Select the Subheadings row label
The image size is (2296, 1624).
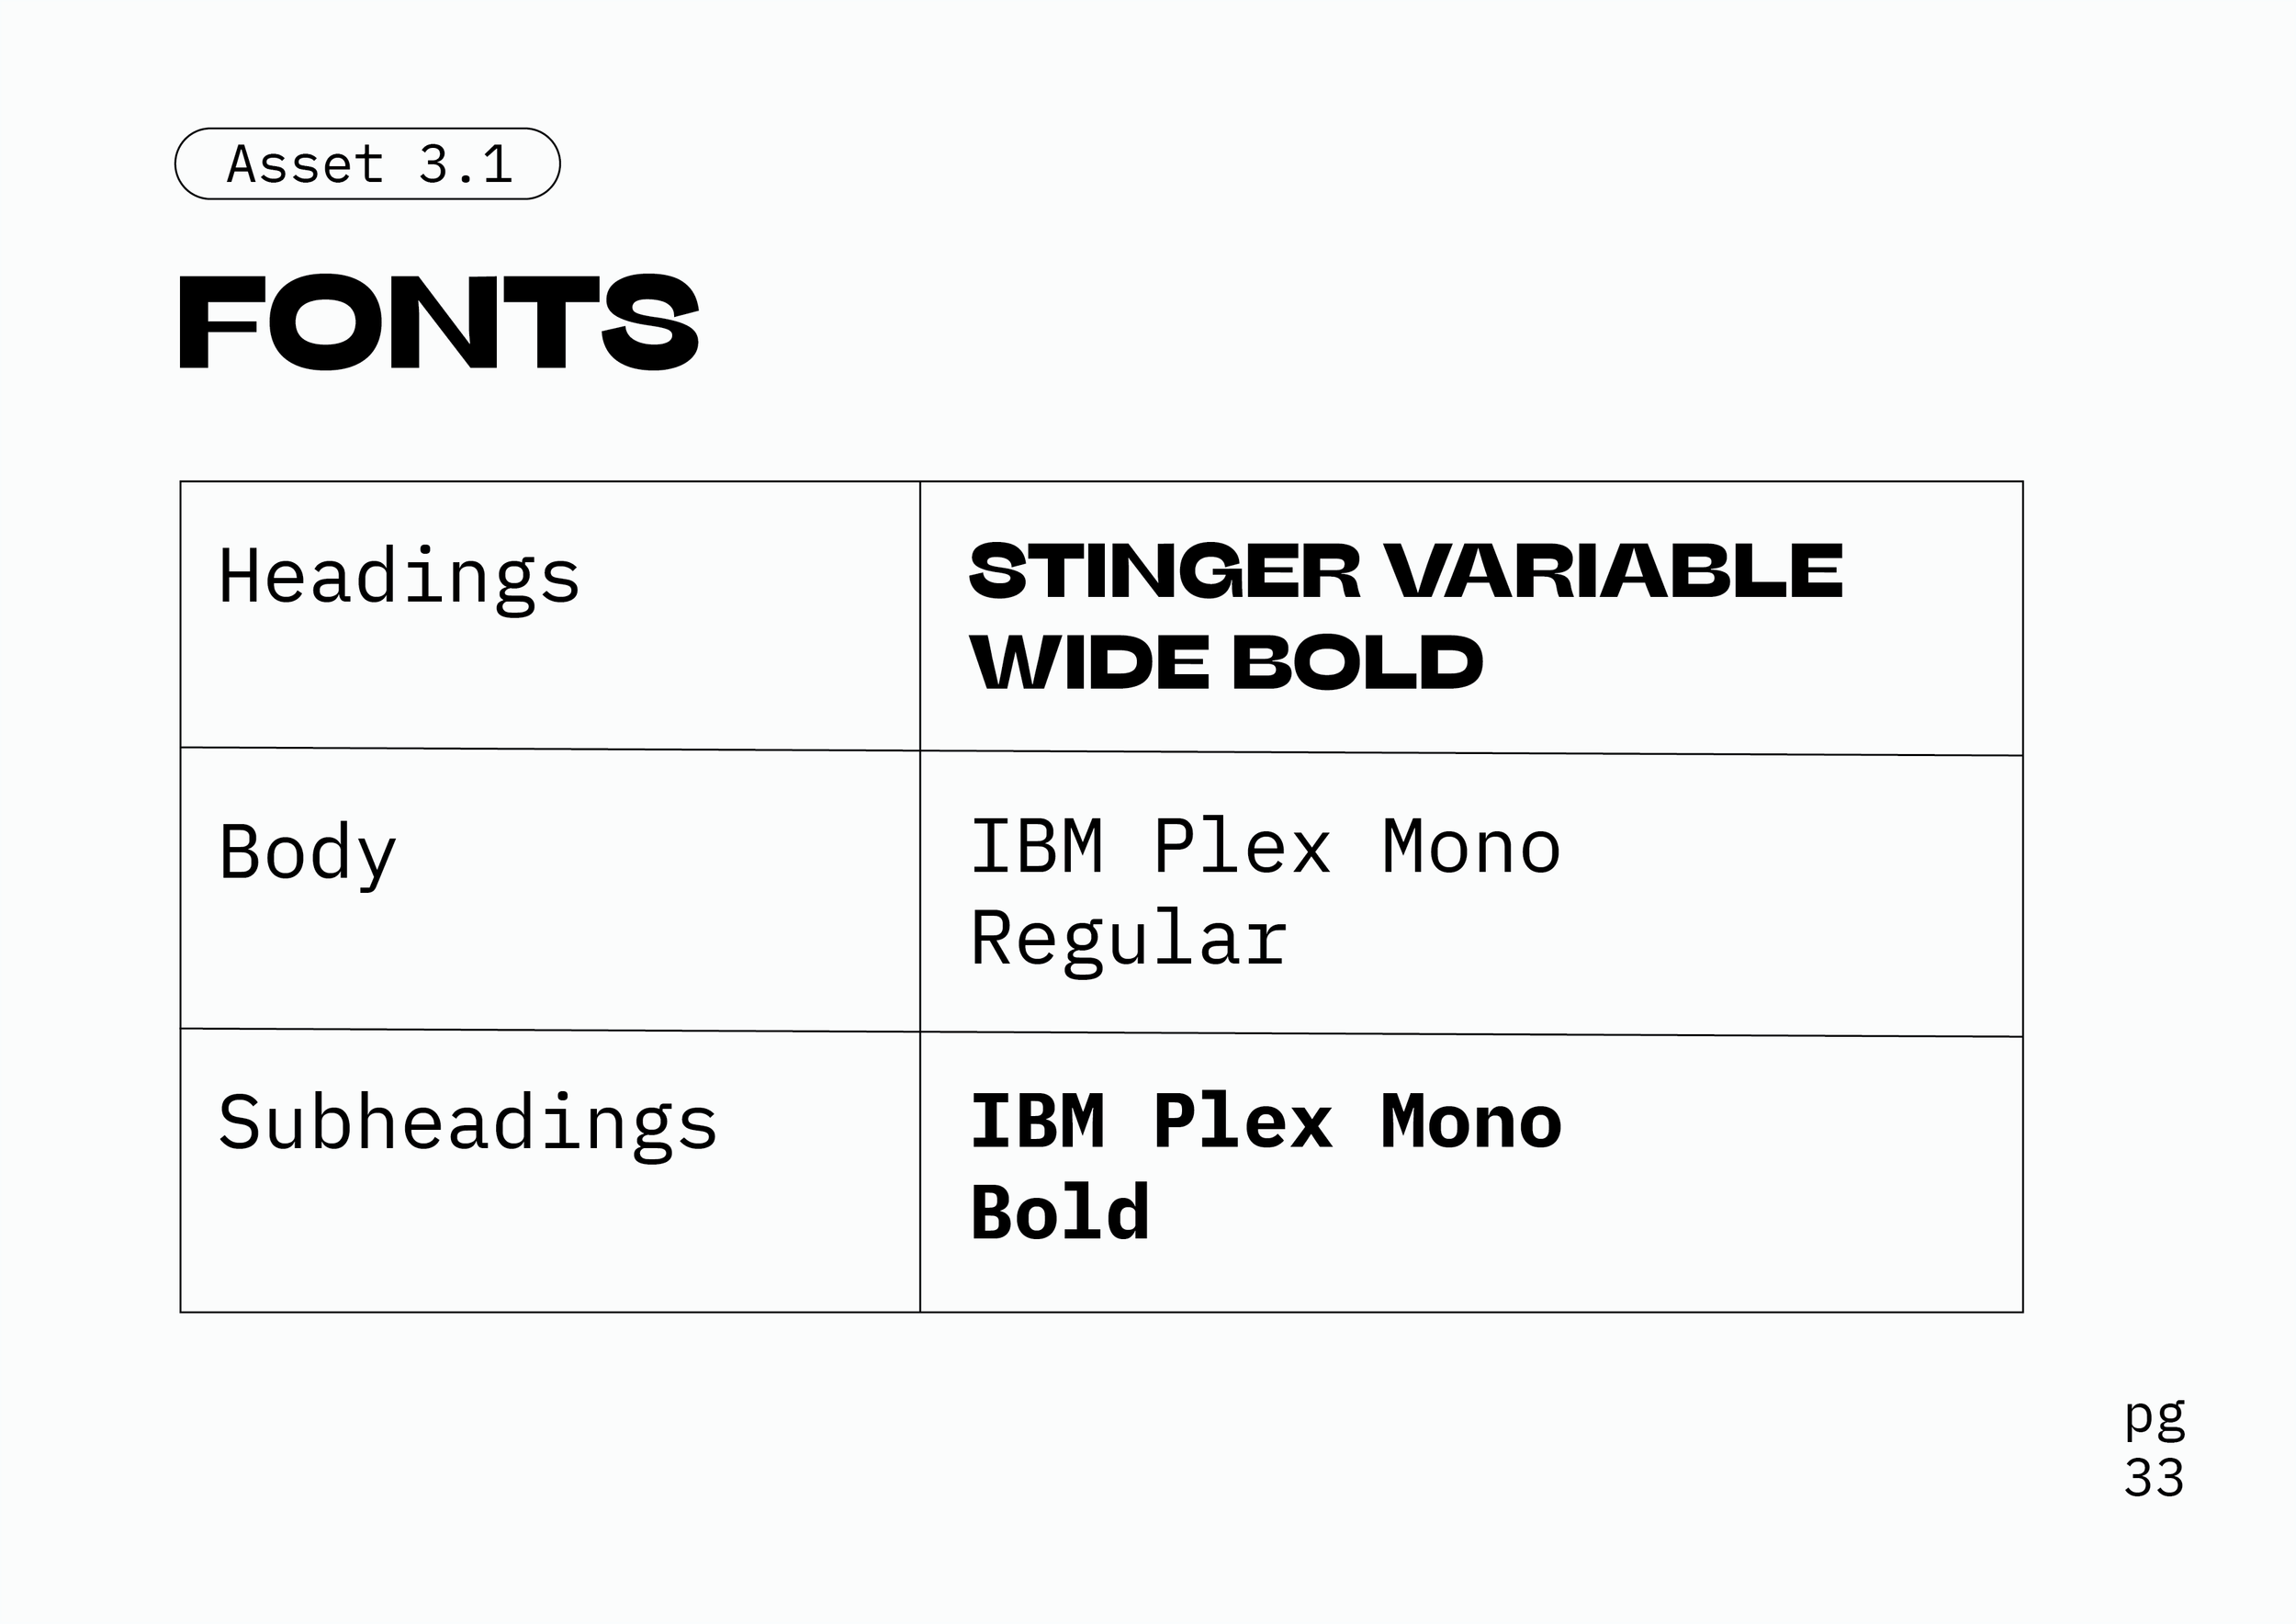point(468,1123)
